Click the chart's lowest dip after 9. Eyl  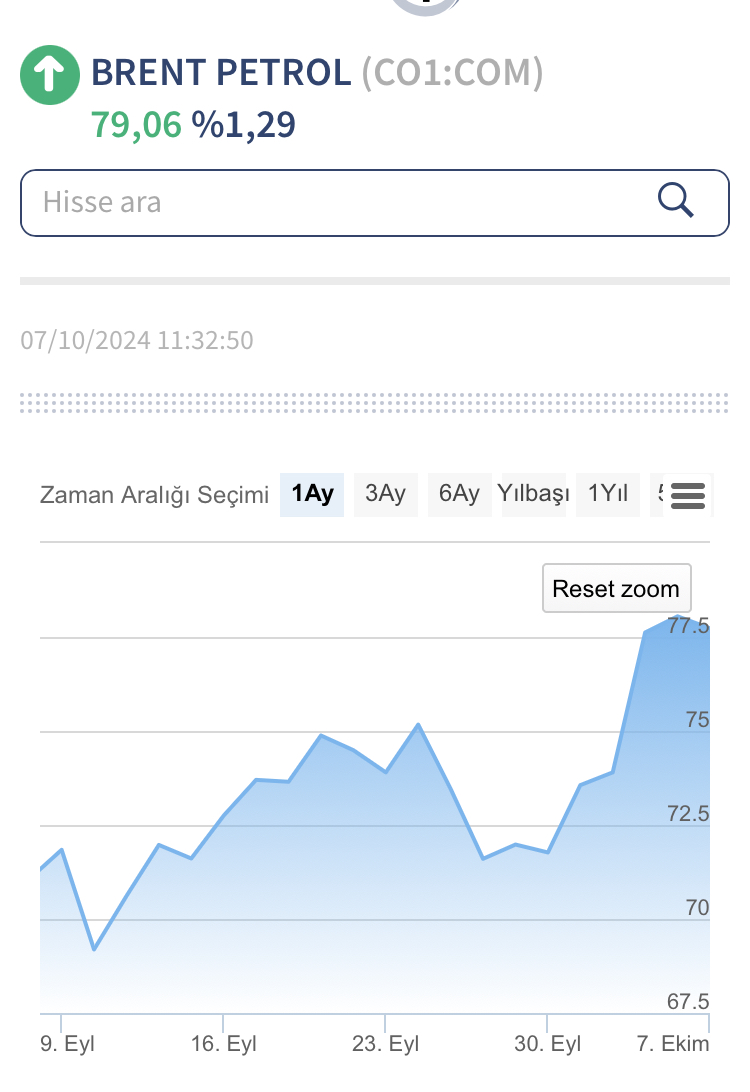pos(94,949)
